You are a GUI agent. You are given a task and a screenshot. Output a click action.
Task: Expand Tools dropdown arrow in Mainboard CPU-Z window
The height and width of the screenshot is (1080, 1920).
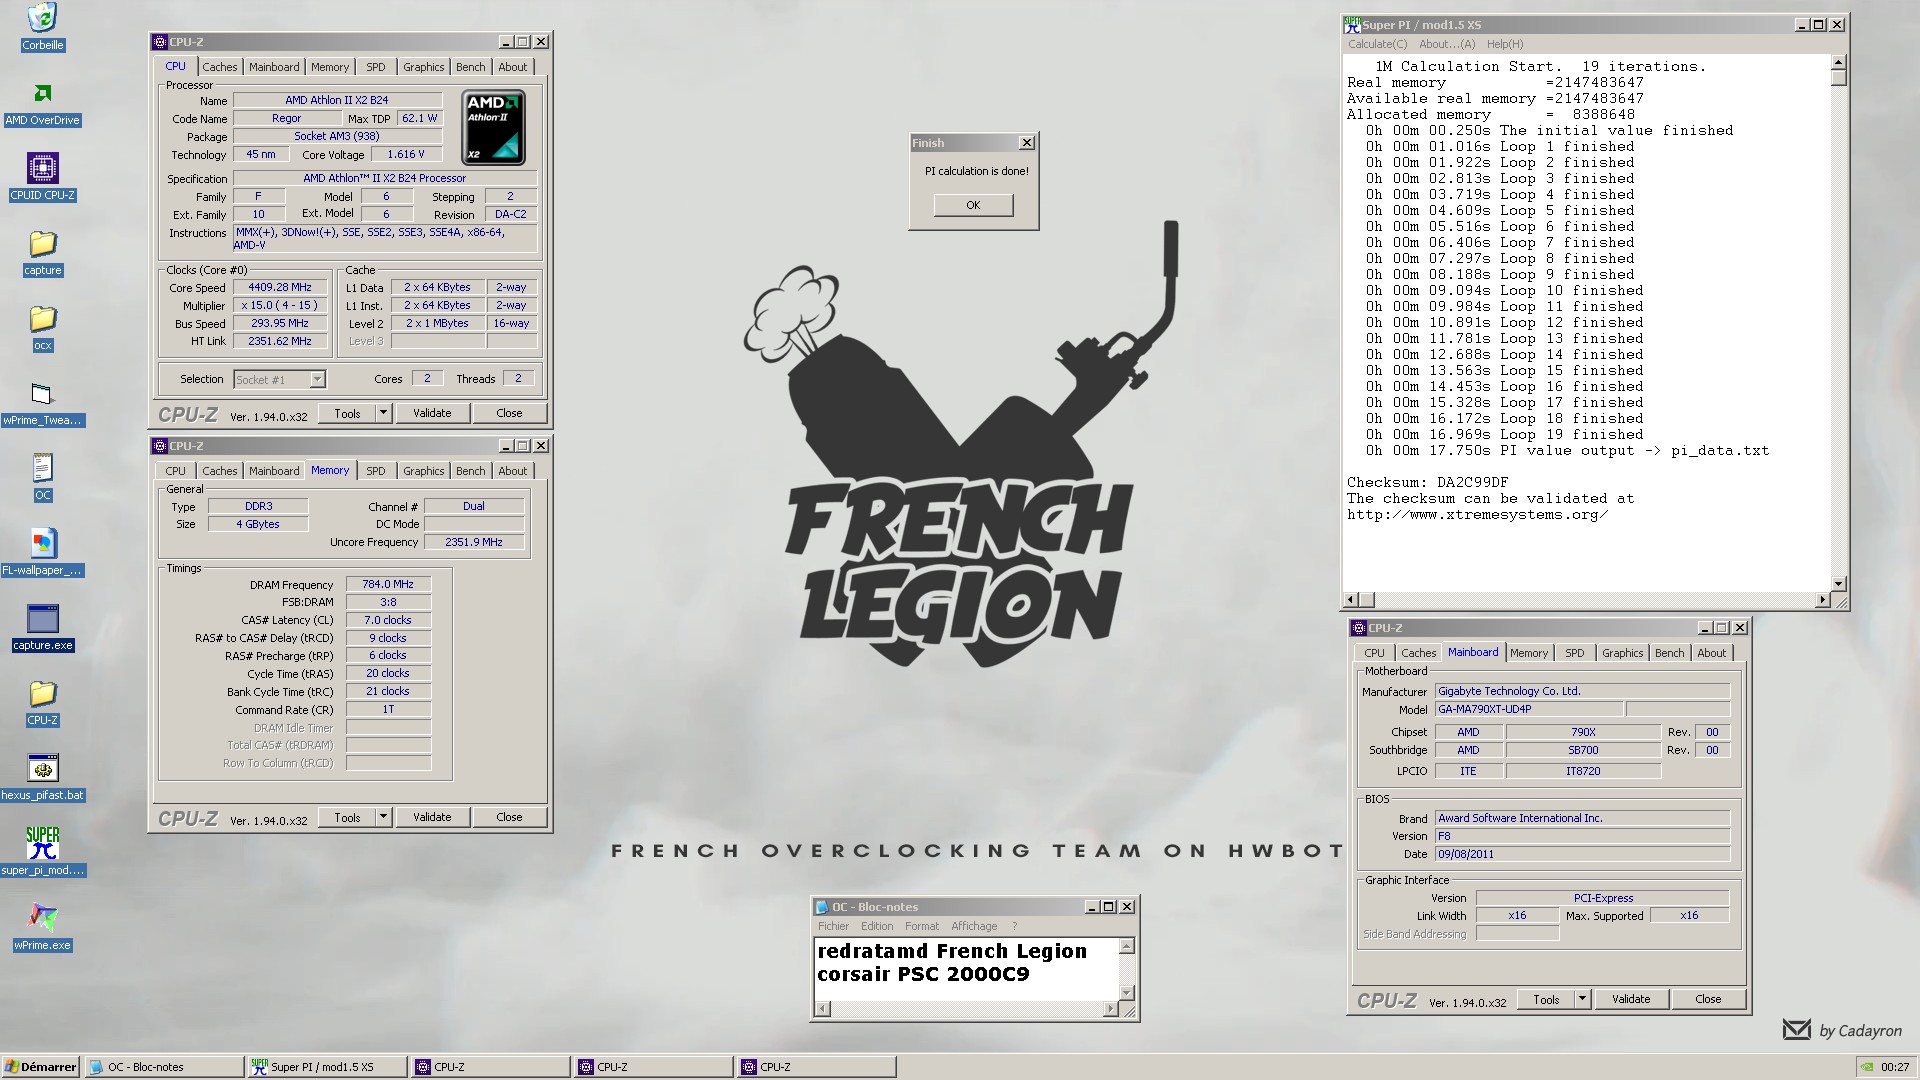tap(1581, 999)
